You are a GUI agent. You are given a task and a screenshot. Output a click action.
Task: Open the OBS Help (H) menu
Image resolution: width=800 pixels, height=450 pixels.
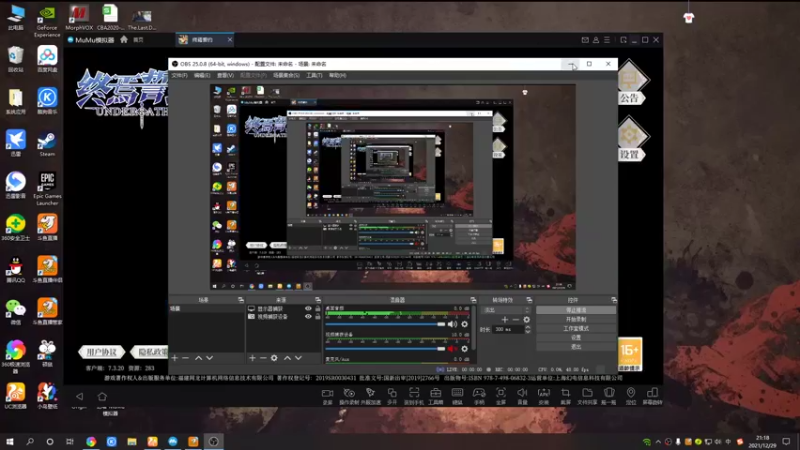tap(337, 76)
